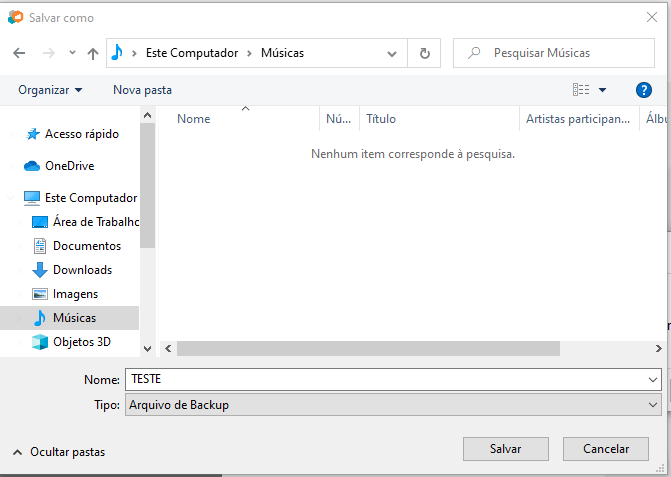The width and height of the screenshot is (671, 477).
Task: Expand the Nome filename history dropdown
Action: coord(653,380)
